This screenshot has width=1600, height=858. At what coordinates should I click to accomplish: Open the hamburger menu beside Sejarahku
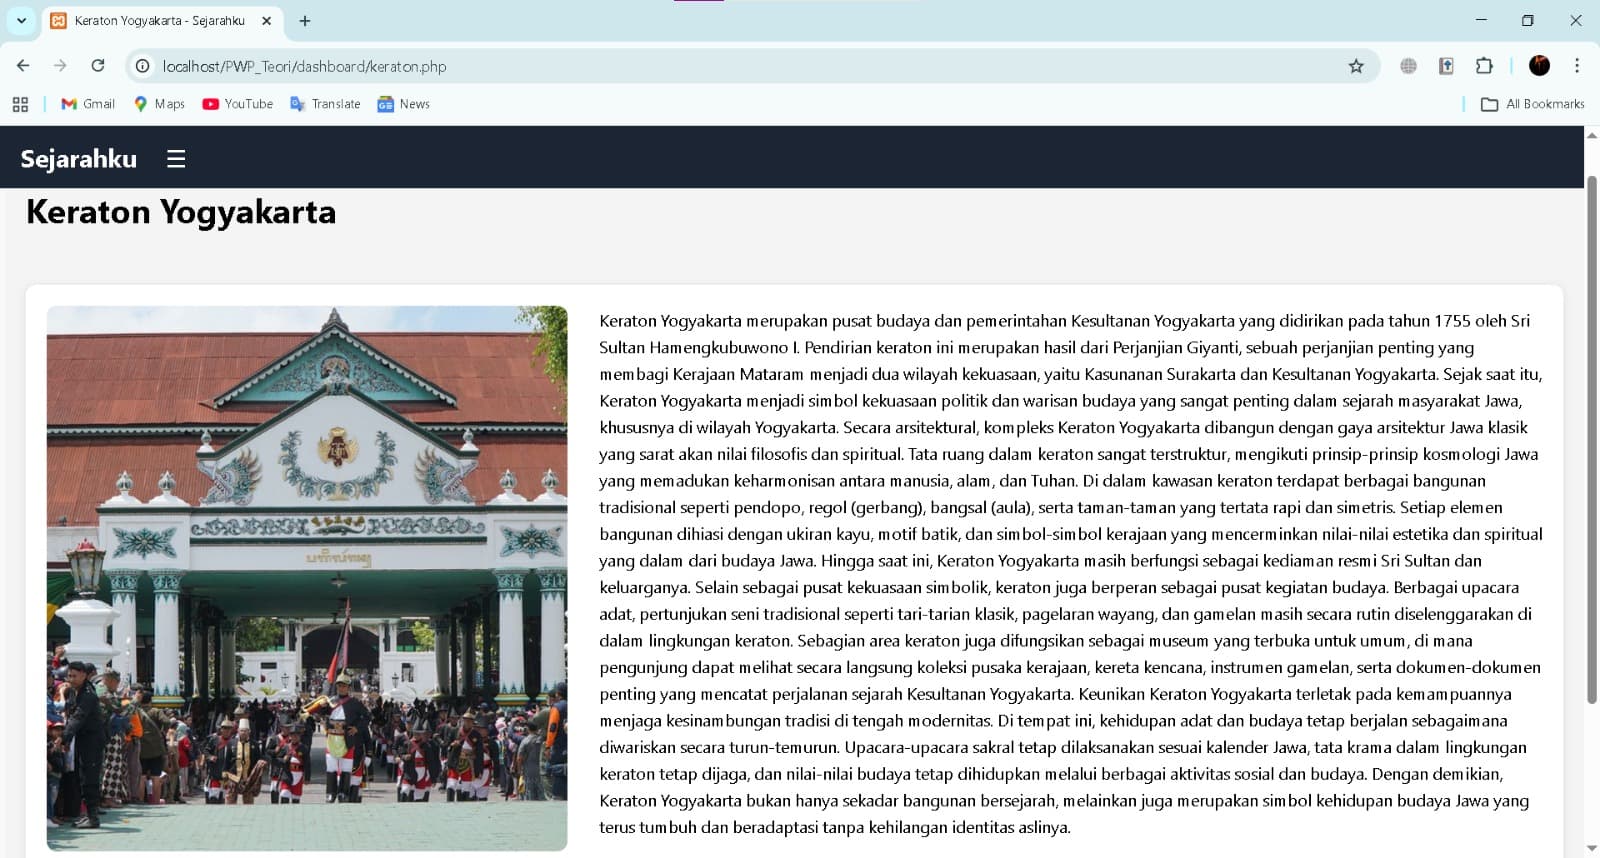click(176, 159)
